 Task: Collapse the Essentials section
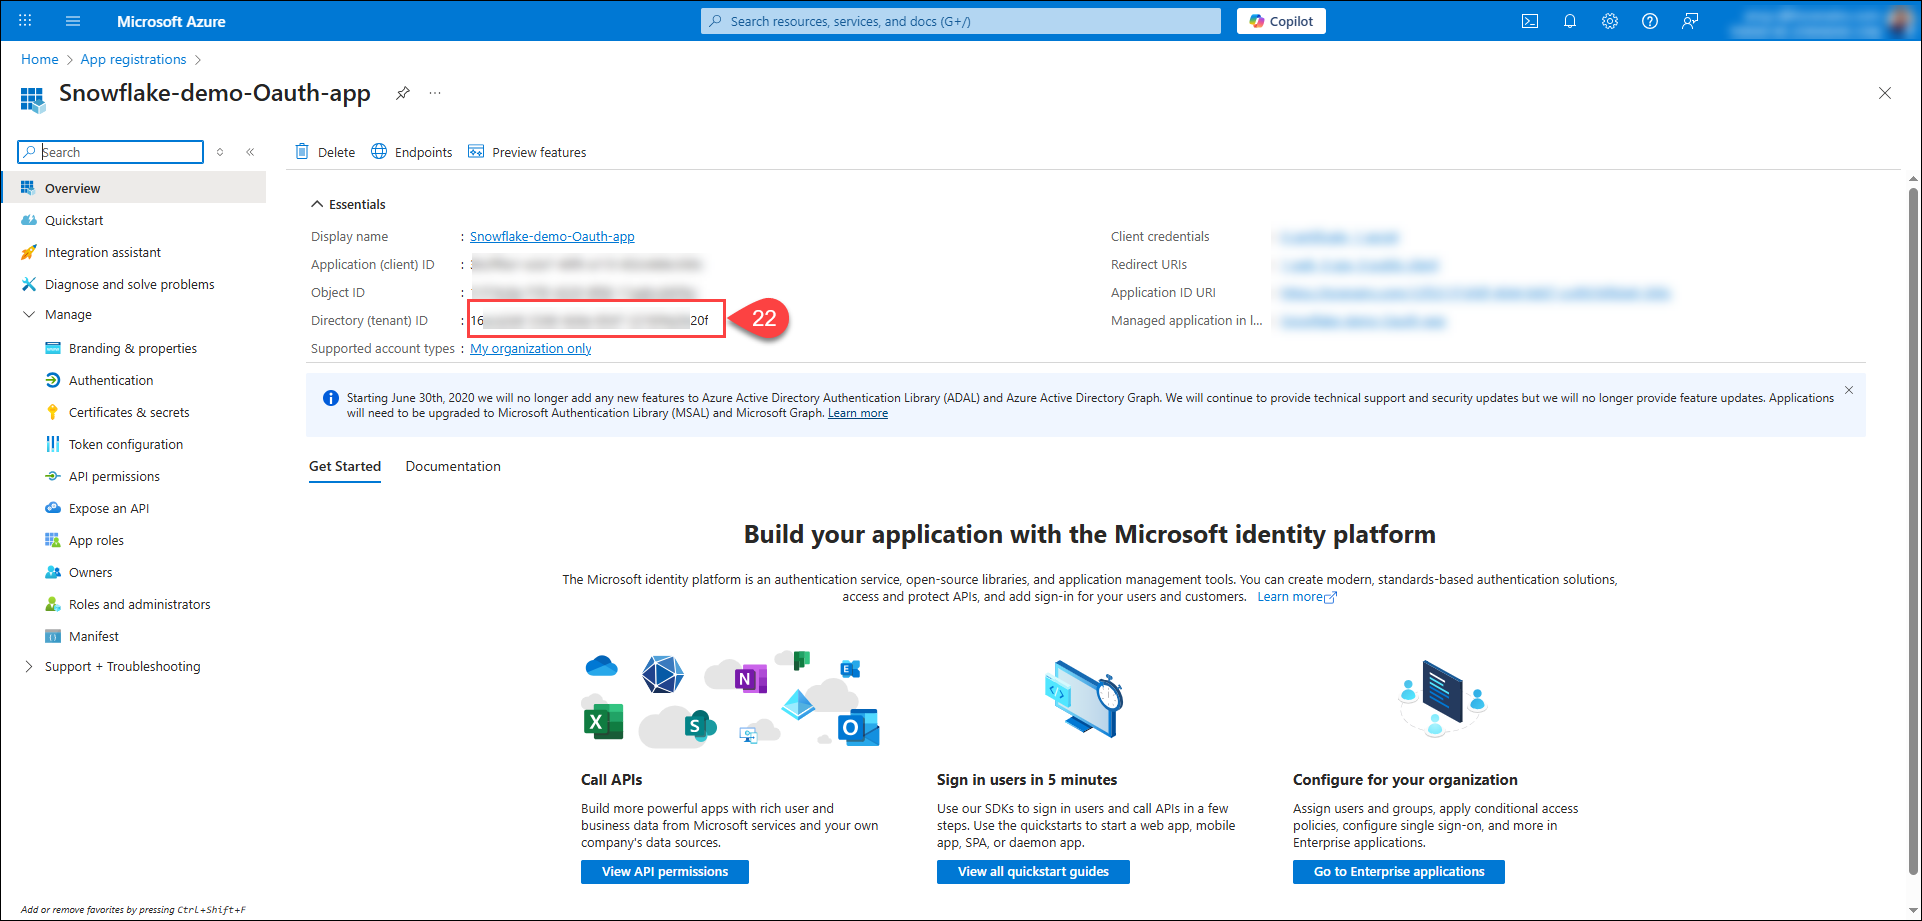pos(318,204)
